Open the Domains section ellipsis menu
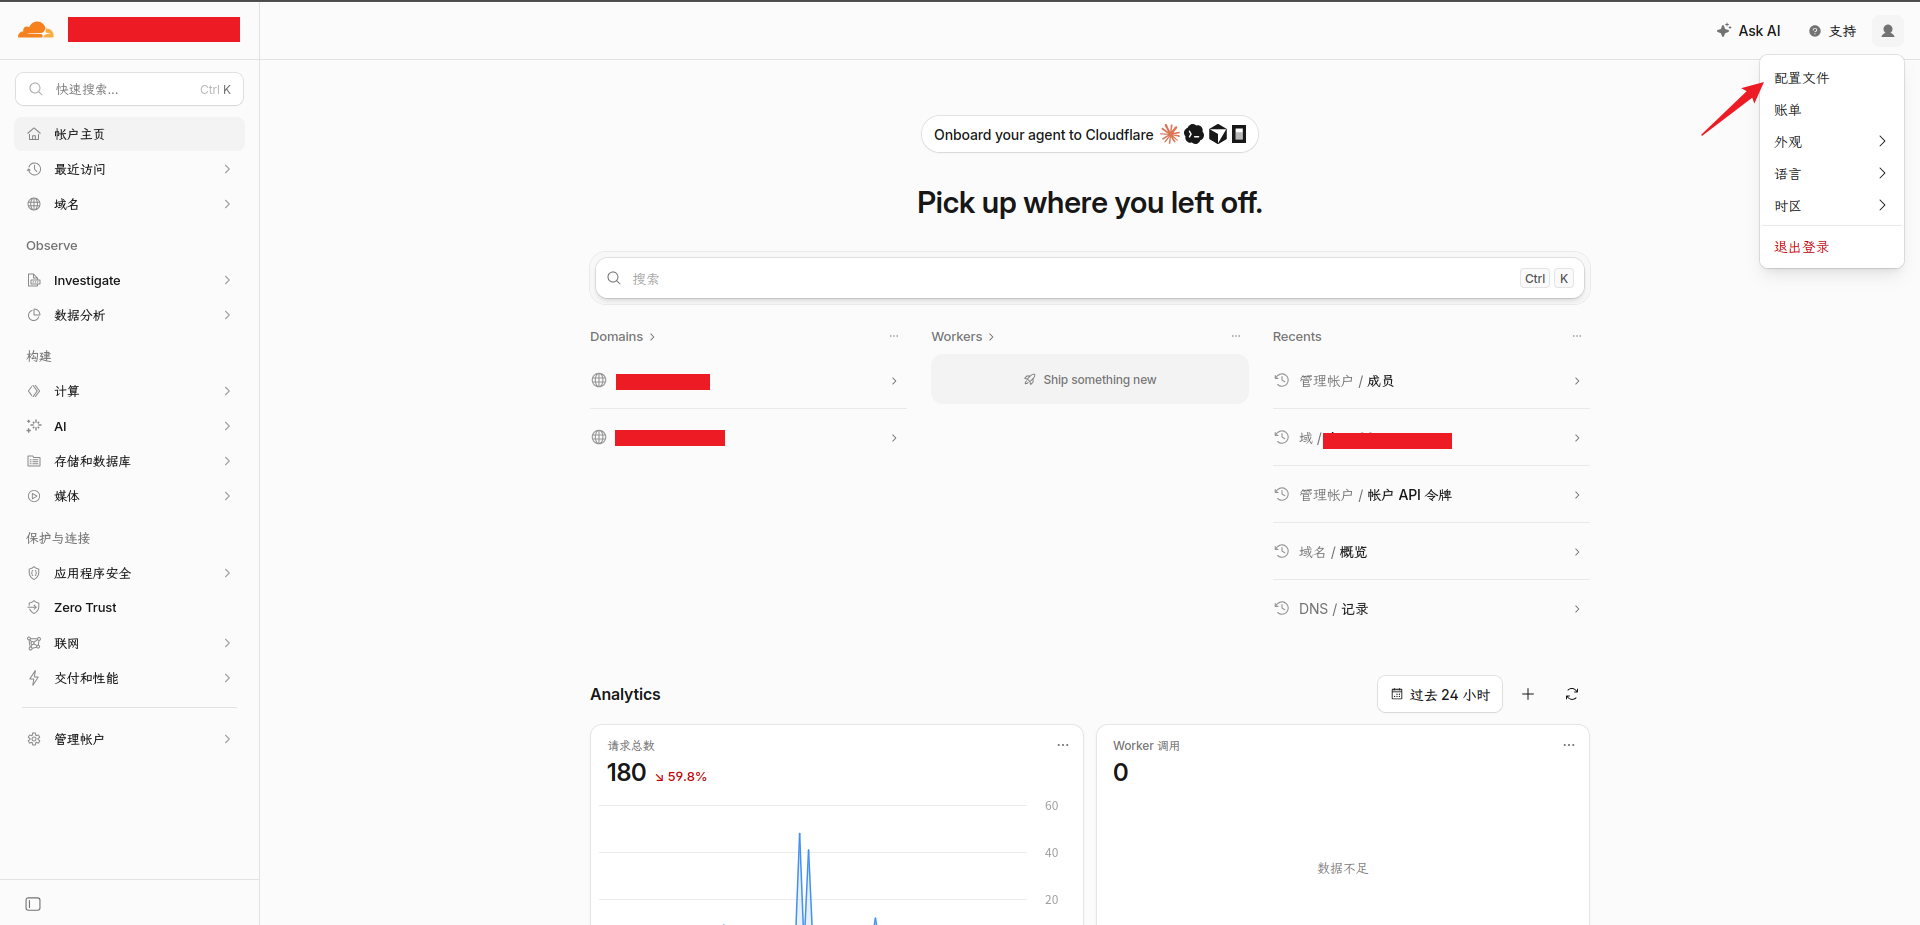 [x=894, y=336]
